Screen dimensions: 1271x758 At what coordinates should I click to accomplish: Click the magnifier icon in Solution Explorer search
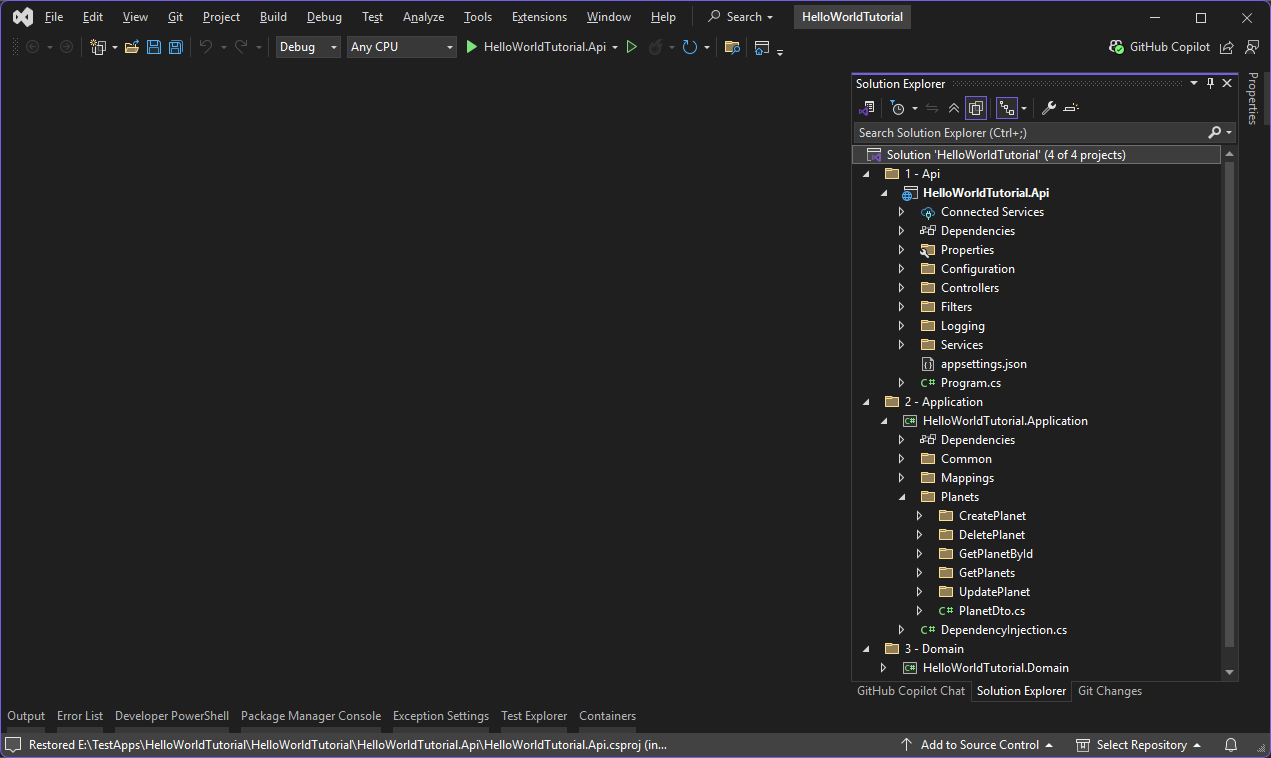pyautogui.click(x=1214, y=132)
